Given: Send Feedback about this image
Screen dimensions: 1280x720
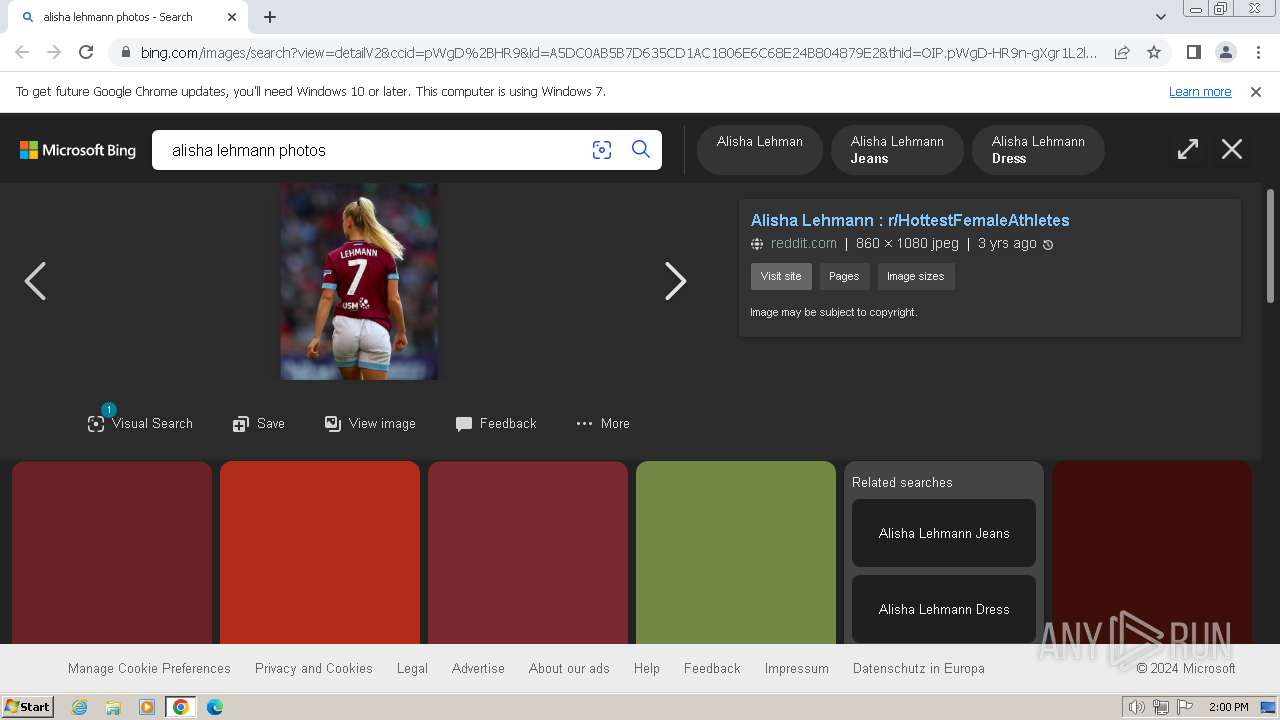Looking at the screenshot, I should 496,423.
